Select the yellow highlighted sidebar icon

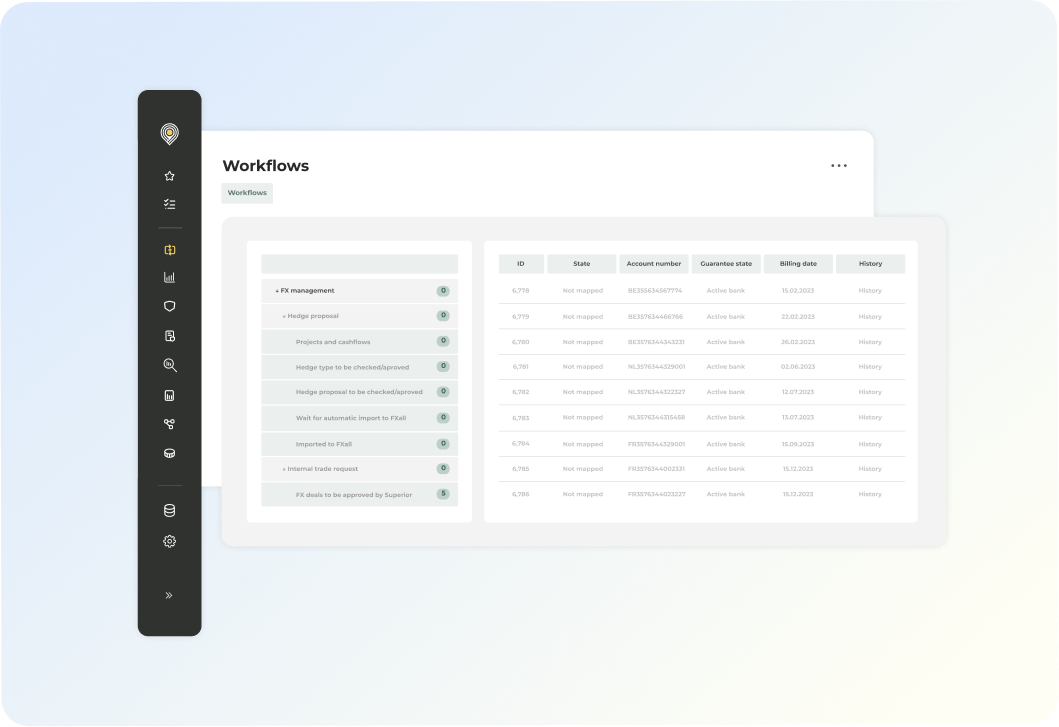coord(170,250)
